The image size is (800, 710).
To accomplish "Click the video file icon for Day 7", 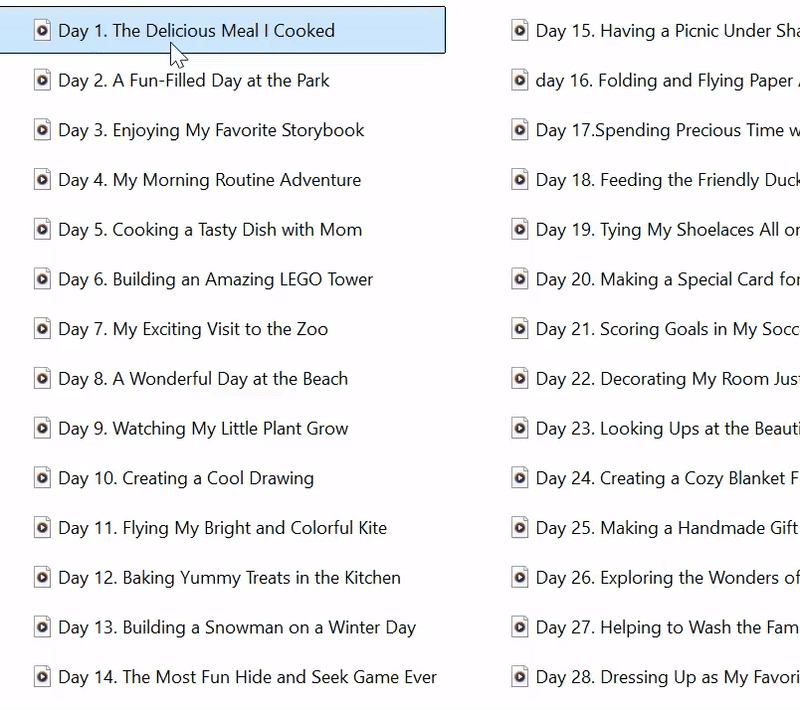I will [x=41, y=329].
